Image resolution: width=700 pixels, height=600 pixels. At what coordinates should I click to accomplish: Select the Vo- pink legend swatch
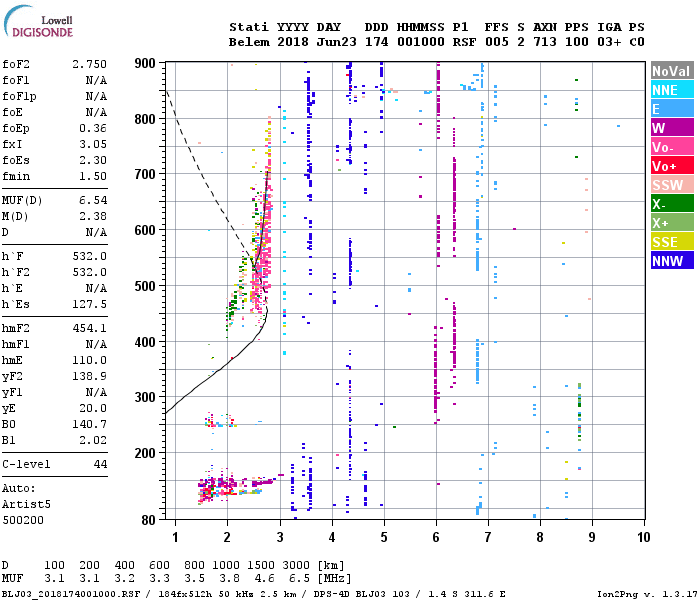(x=672, y=147)
